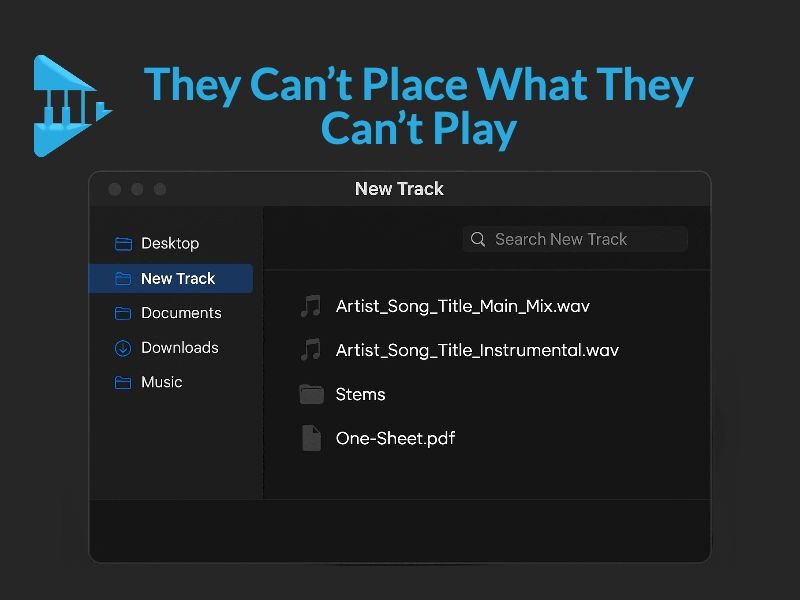Click the One-Sheet.pdf document icon
Image resolution: width=800 pixels, height=600 pixels.
click(x=311, y=438)
